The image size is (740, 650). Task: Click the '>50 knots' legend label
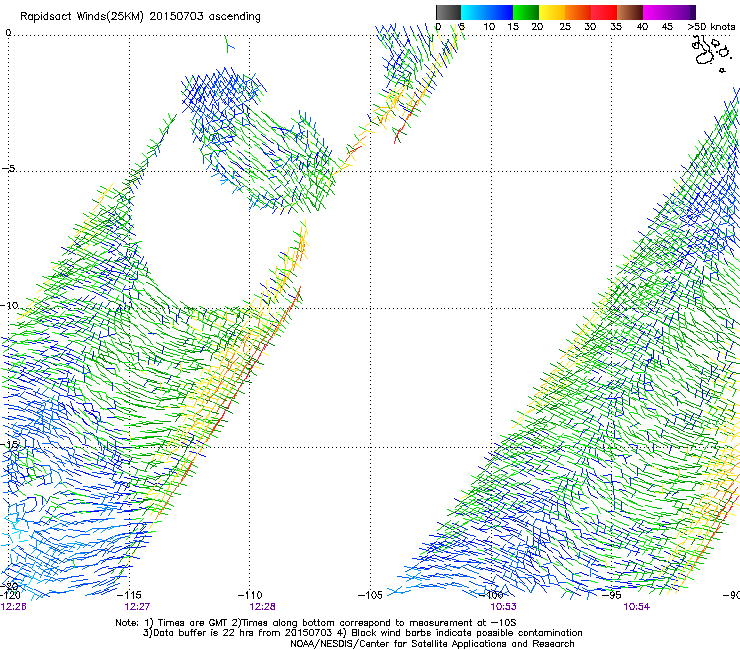point(712,26)
